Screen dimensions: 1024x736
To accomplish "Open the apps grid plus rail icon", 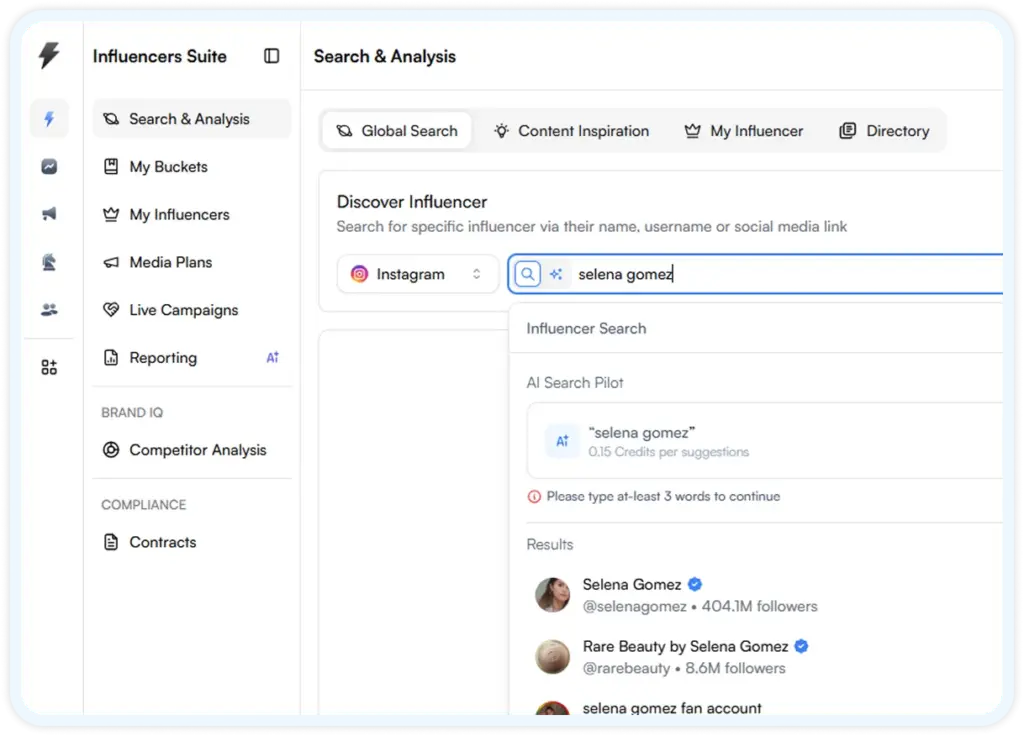I will pyautogui.click(x=49, y=367).
